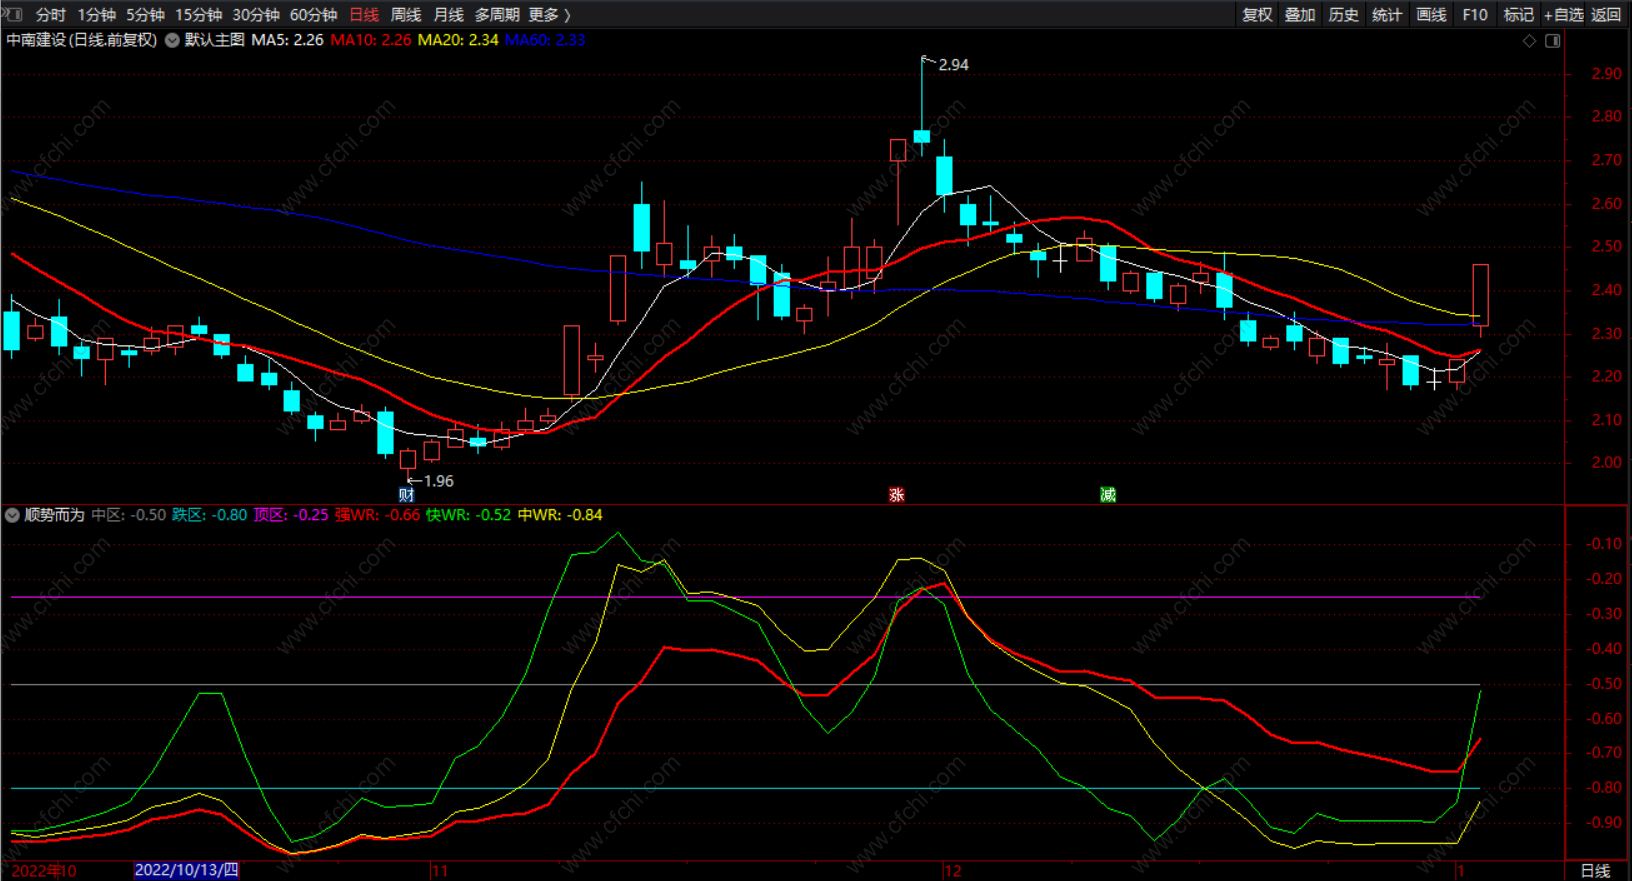Click the blue MA60: 2.33 label
Screen dimensions: 1632x881
(545, 40)
